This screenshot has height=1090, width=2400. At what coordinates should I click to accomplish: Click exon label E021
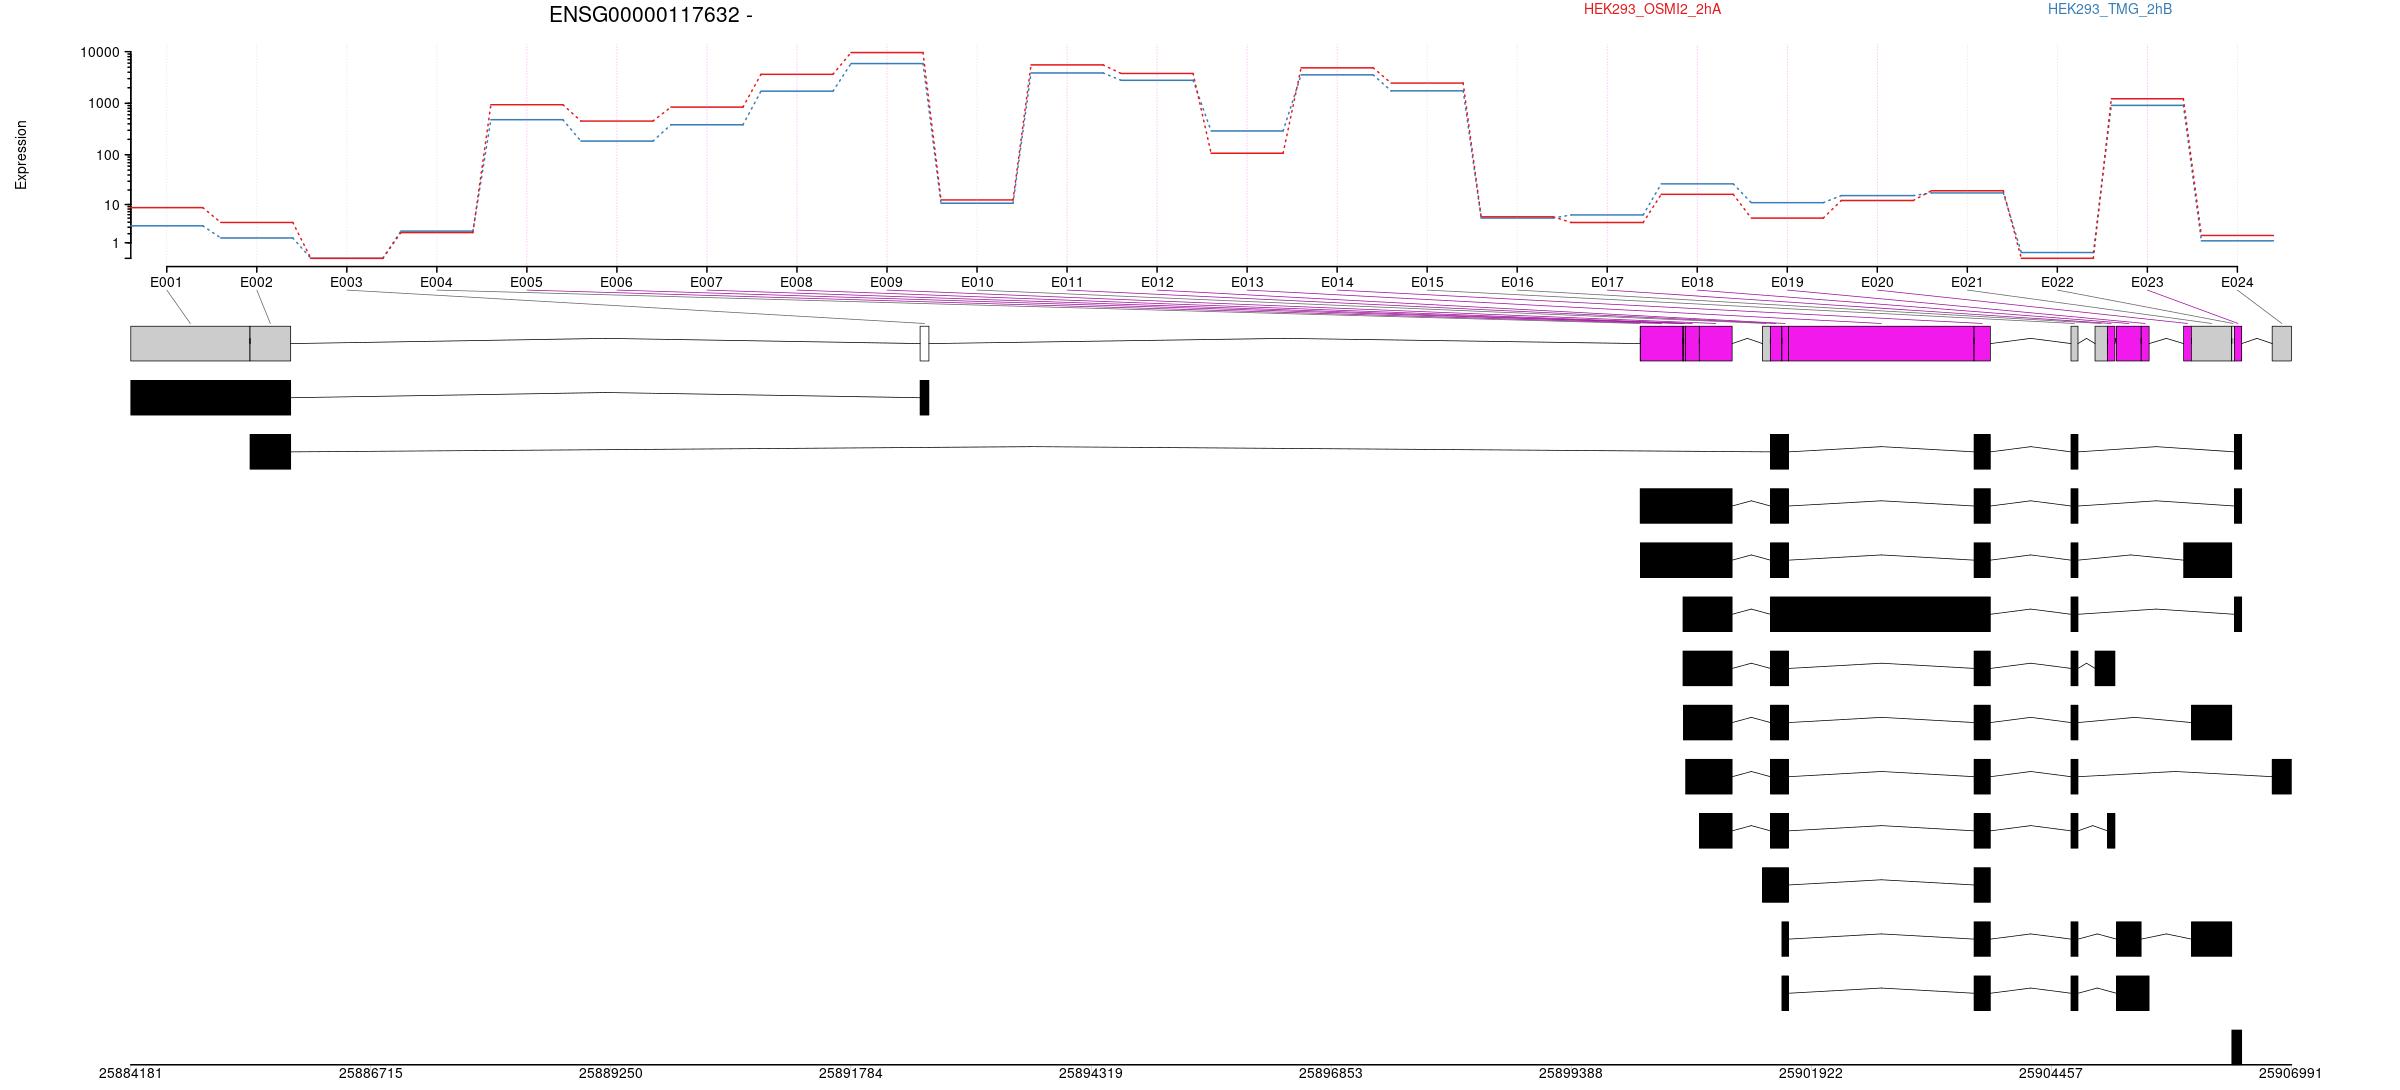pyautogui.click(x=1967, y=283)
